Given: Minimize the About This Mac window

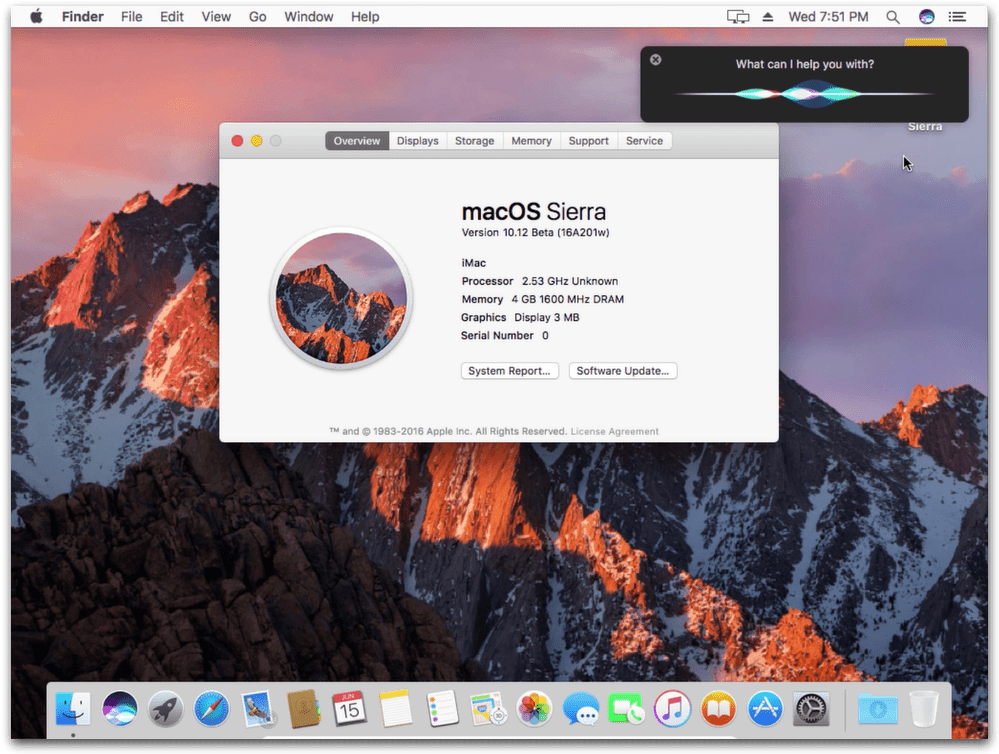Looking at the screenshot, I should point(257,141).
